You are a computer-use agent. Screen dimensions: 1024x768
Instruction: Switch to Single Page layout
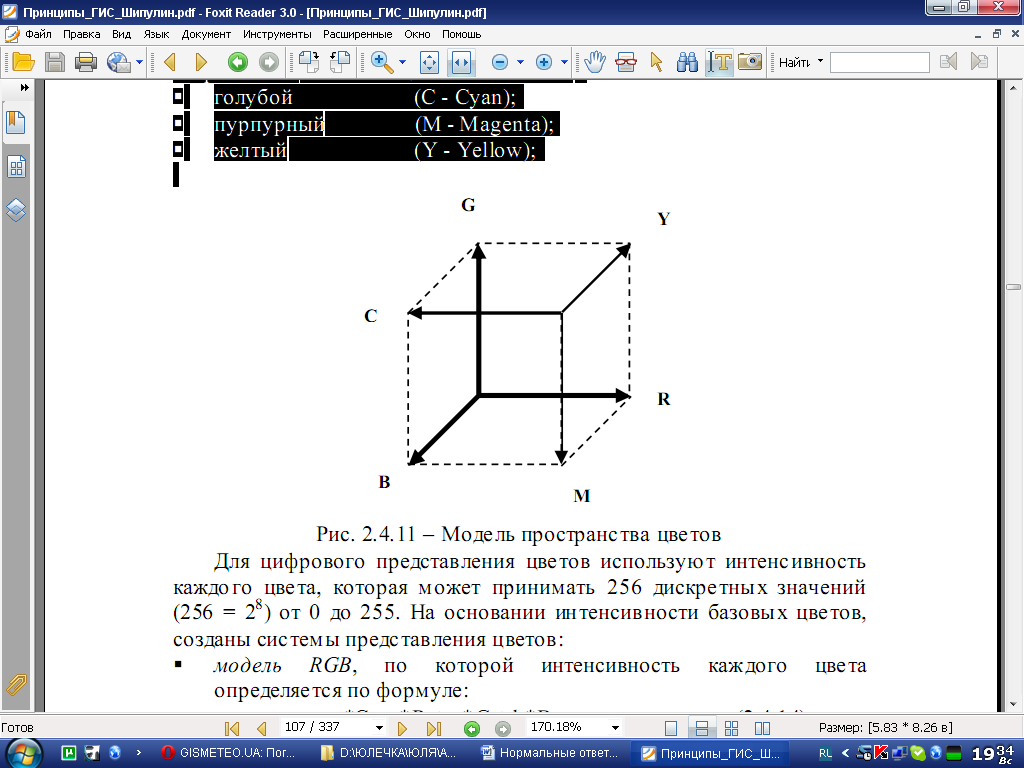click(671, 728)
